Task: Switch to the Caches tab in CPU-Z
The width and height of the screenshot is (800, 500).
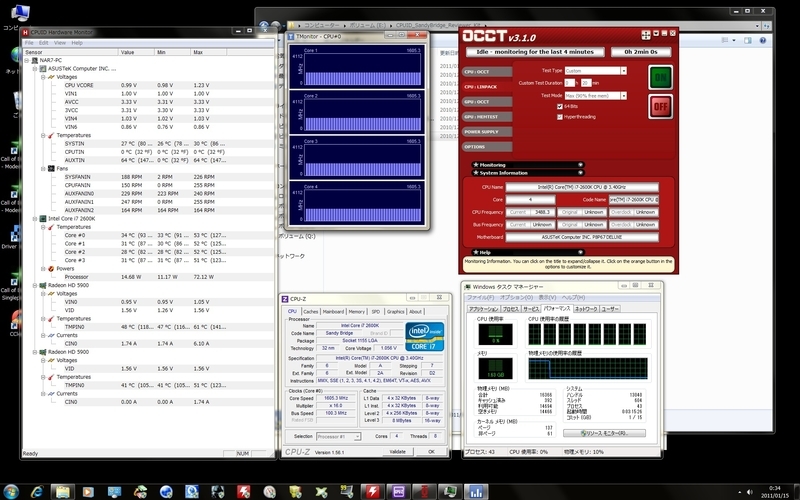Action: pyautogui.click(x=310, y=312)
